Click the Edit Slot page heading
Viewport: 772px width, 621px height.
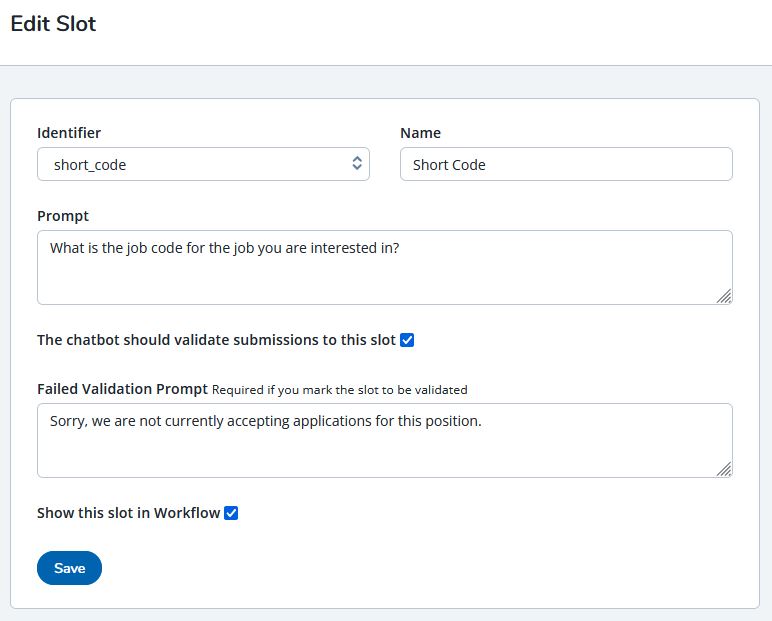click(x=53, y=24)
